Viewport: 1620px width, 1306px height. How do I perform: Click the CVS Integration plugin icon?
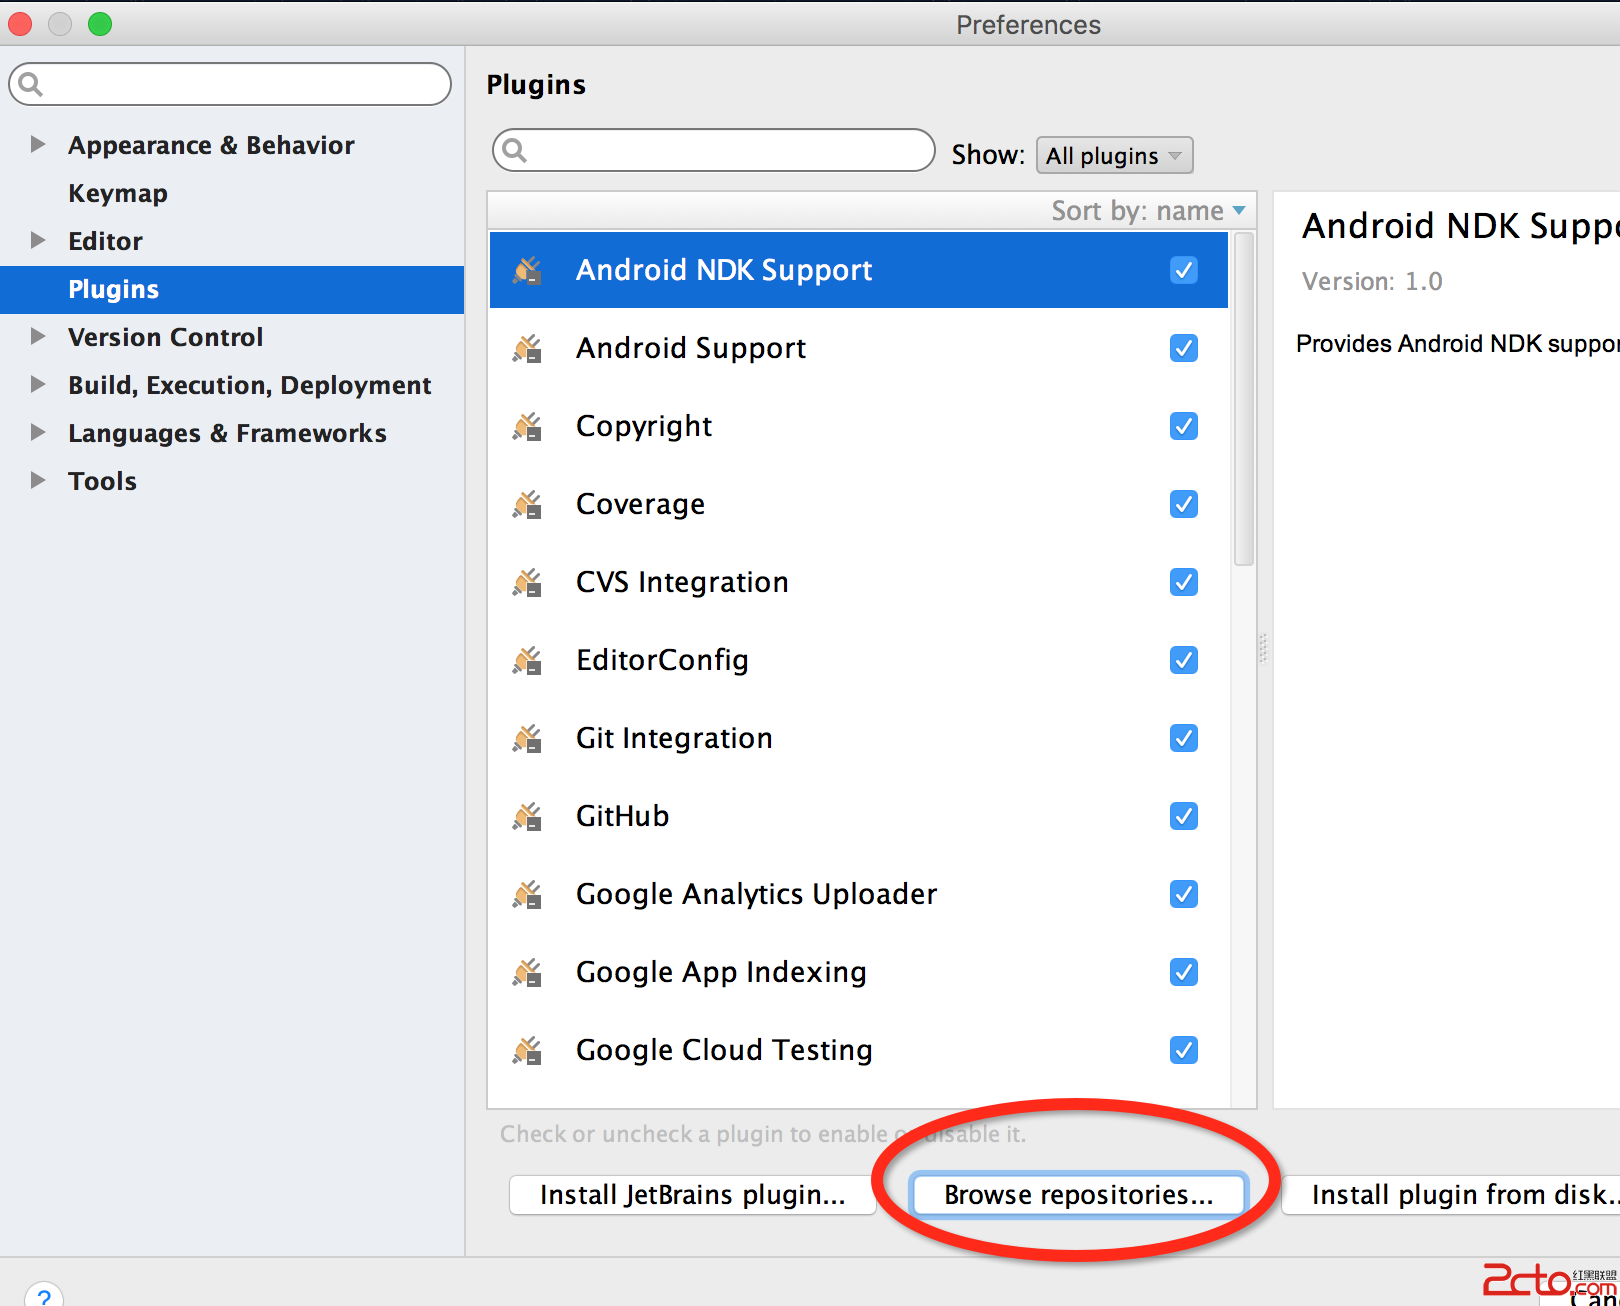(527, 582)
